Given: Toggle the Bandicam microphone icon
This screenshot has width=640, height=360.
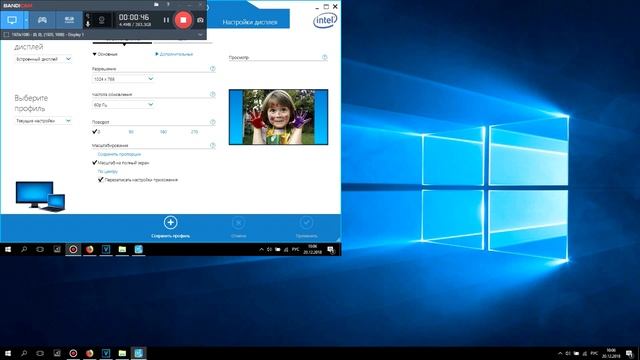Looking at the screenshot, I should pyautogui.click(x=88, y=24).
